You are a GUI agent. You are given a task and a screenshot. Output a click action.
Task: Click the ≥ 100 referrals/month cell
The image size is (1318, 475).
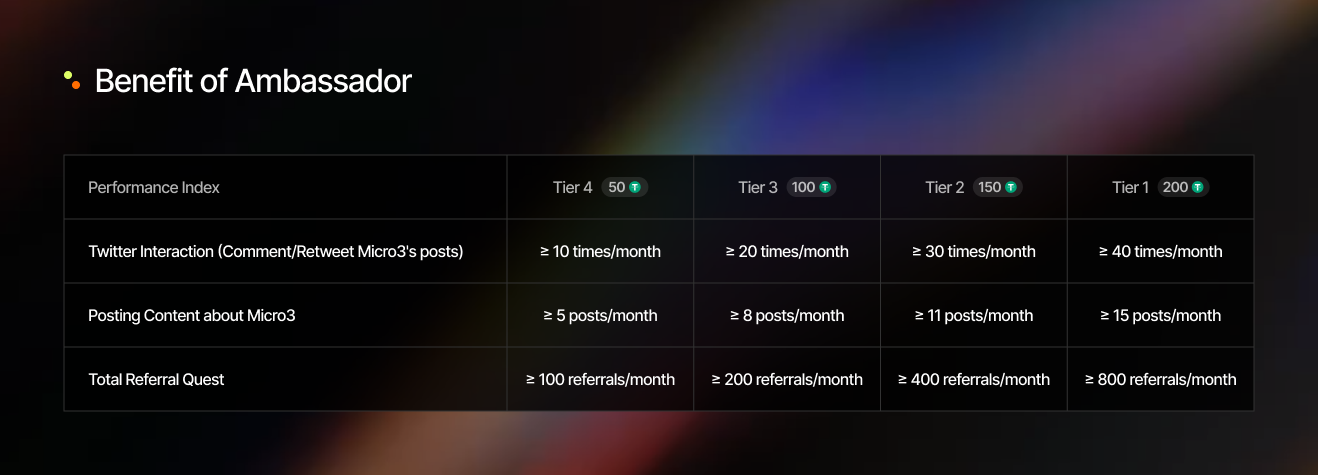click(600, 379)
